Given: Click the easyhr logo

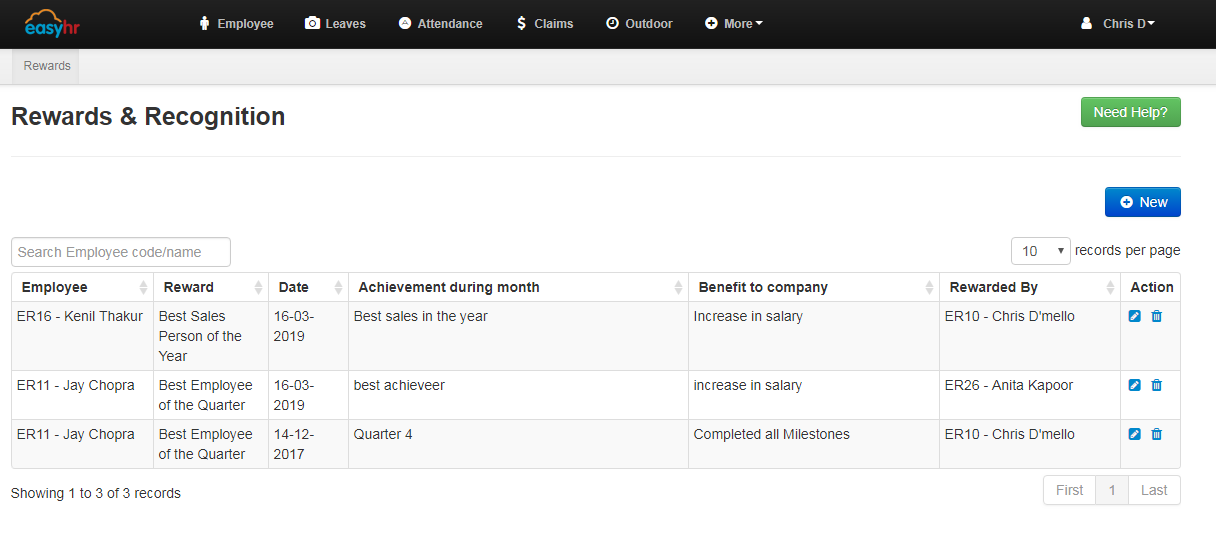Looking at the screenshot, I should coord(52,23).
